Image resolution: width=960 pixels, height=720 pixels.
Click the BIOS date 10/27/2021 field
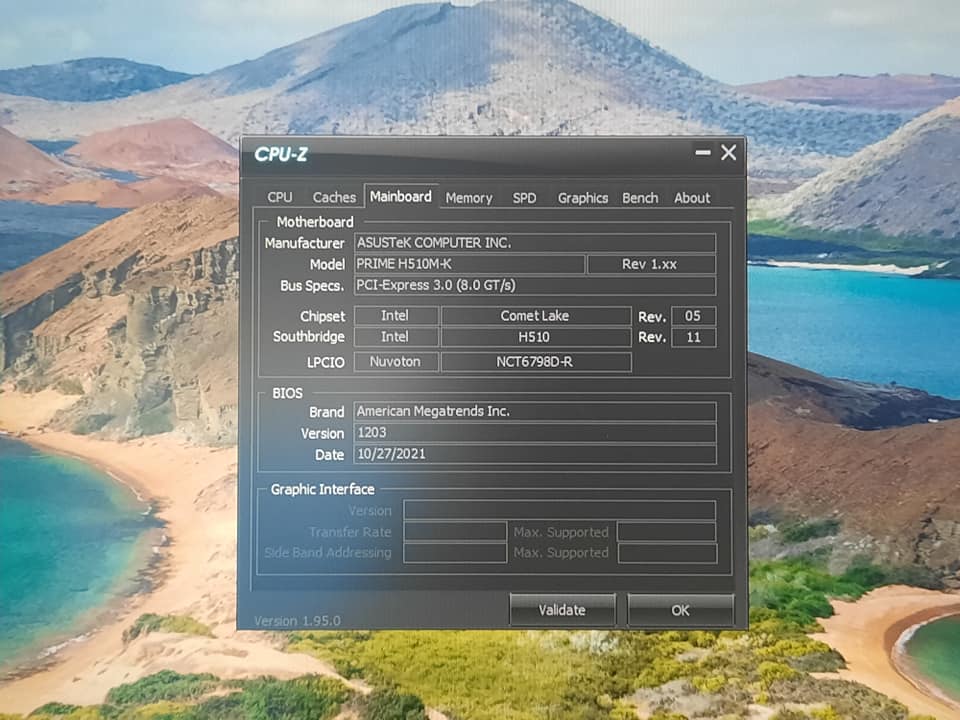(x=534, y=454)
